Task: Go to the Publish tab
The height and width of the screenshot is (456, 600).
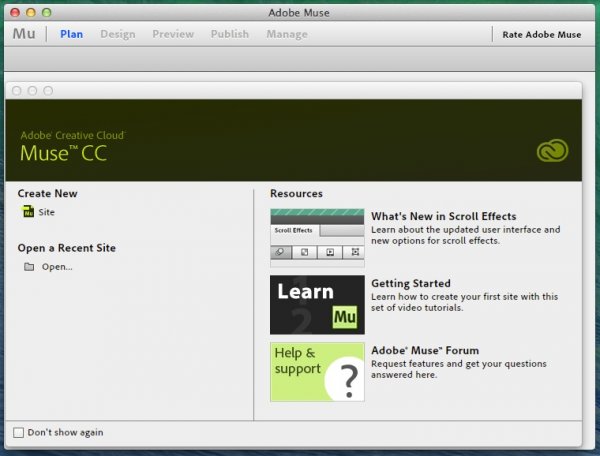Action: click(x=230, y=34)
